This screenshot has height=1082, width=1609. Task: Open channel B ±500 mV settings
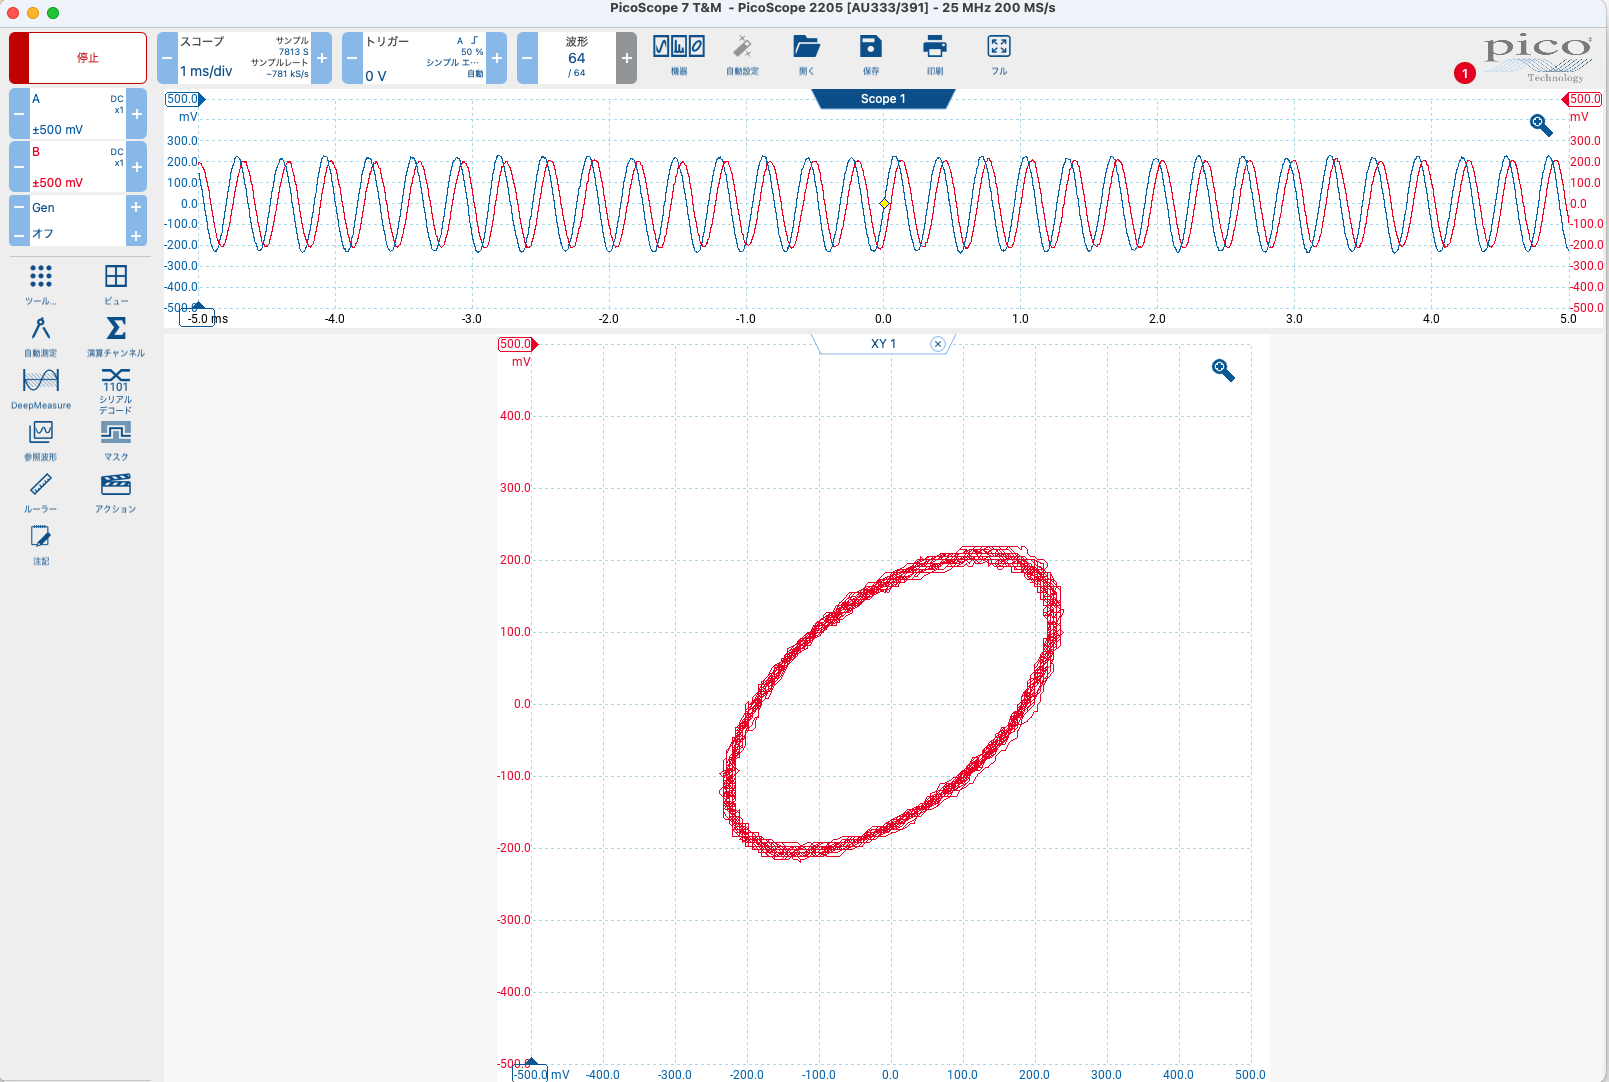pos(77,167)
